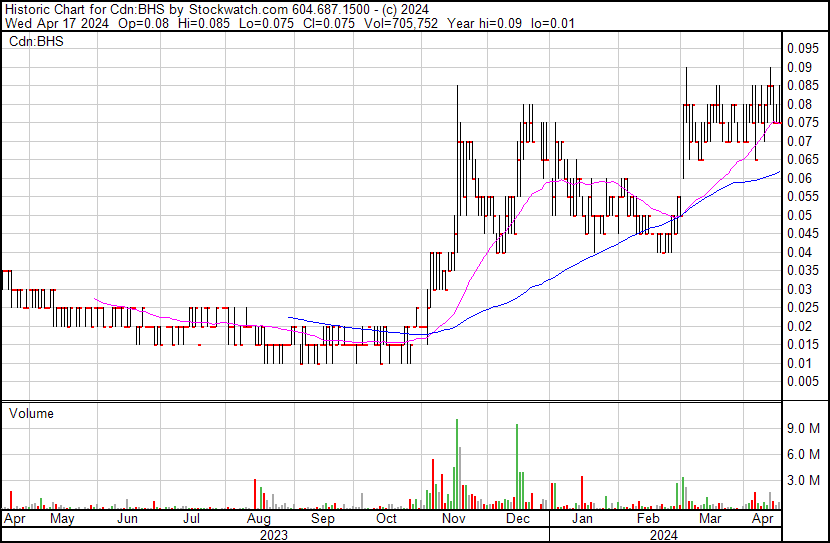
Task: Click the 0.045 price axis label
Action: coord(803,233)
